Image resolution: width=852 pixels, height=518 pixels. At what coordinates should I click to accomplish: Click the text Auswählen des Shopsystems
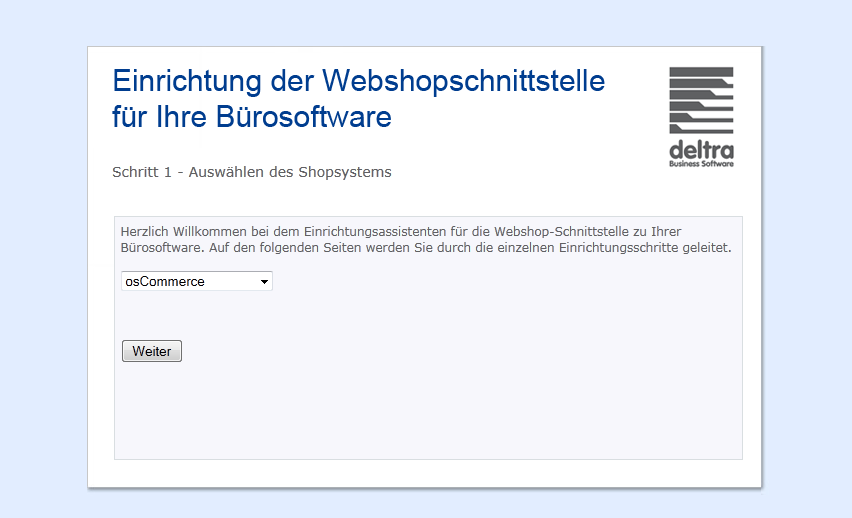click(290, 172)
